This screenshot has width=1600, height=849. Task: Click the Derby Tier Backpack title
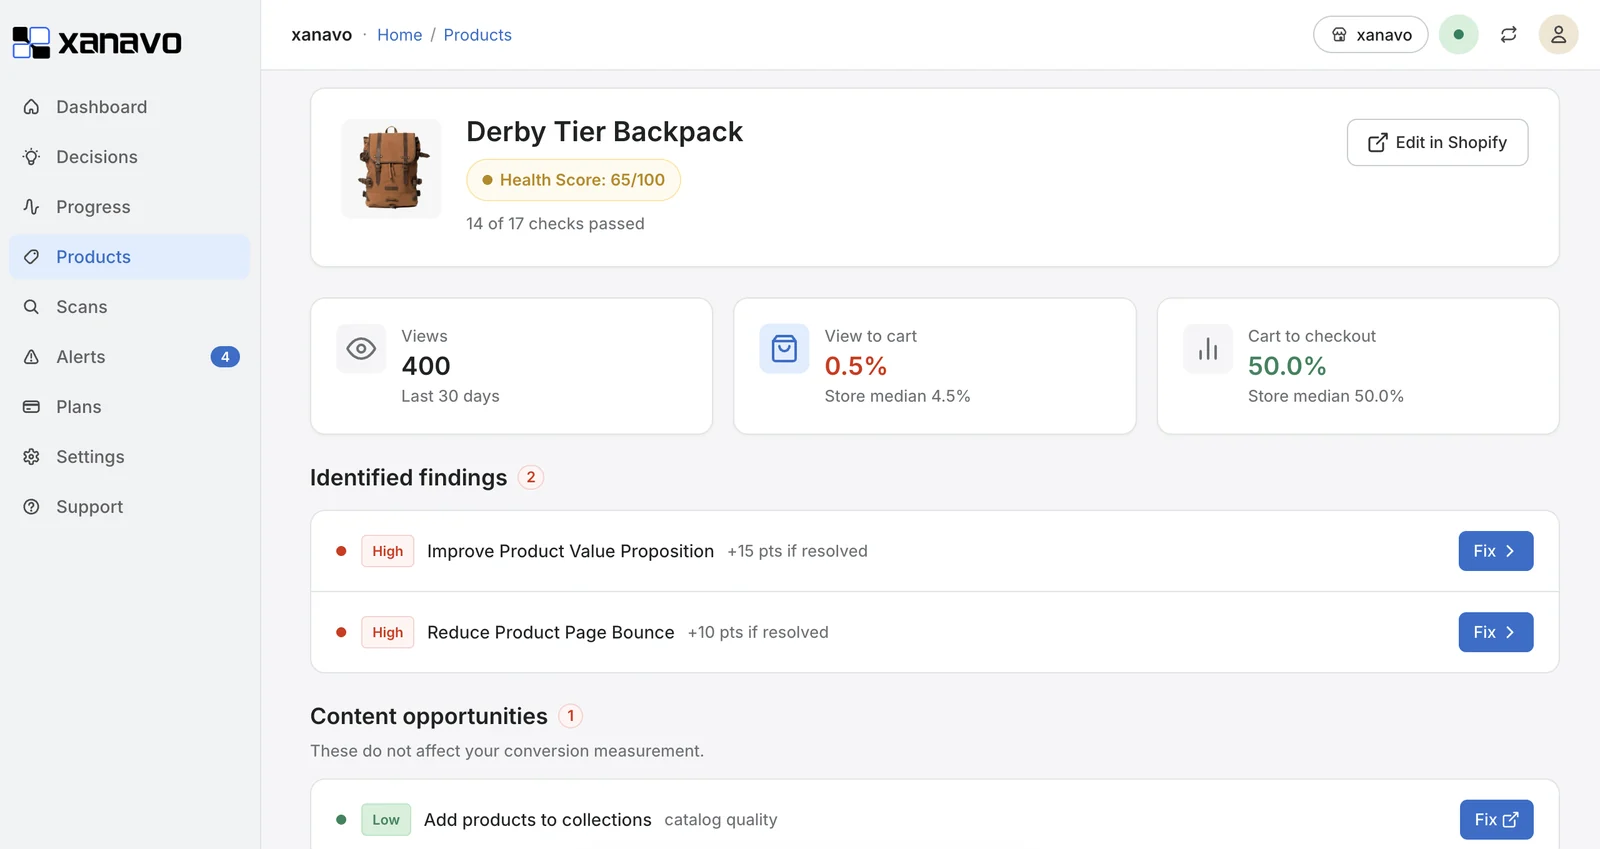pyautogui.click(x=604, y=132)
